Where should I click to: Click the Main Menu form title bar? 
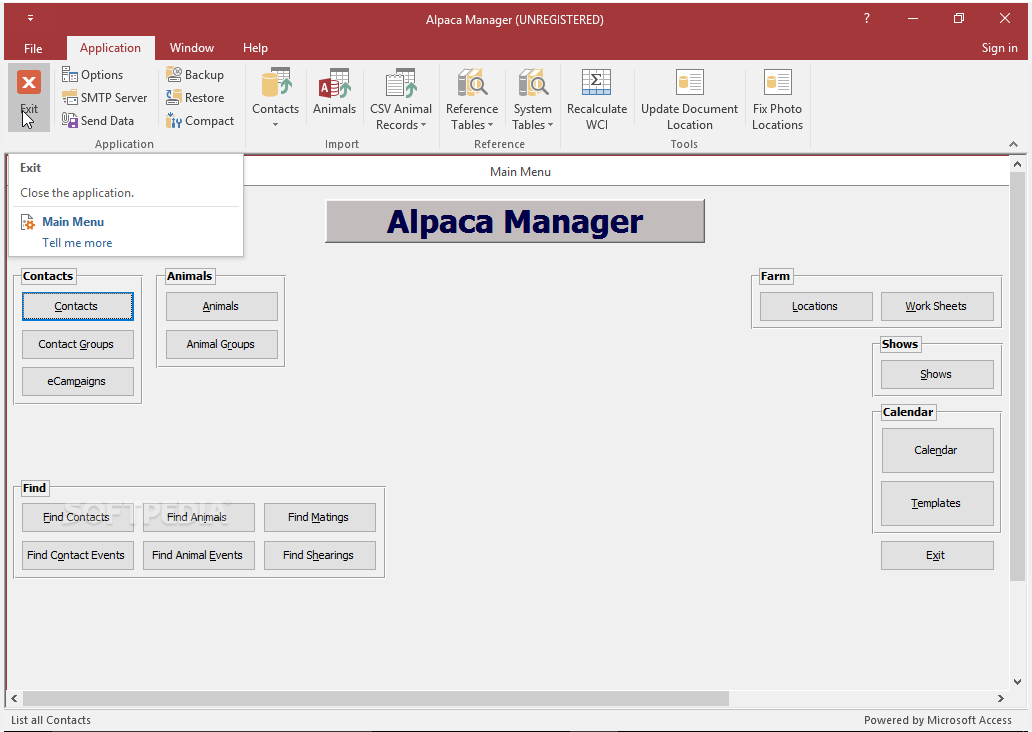520,171
